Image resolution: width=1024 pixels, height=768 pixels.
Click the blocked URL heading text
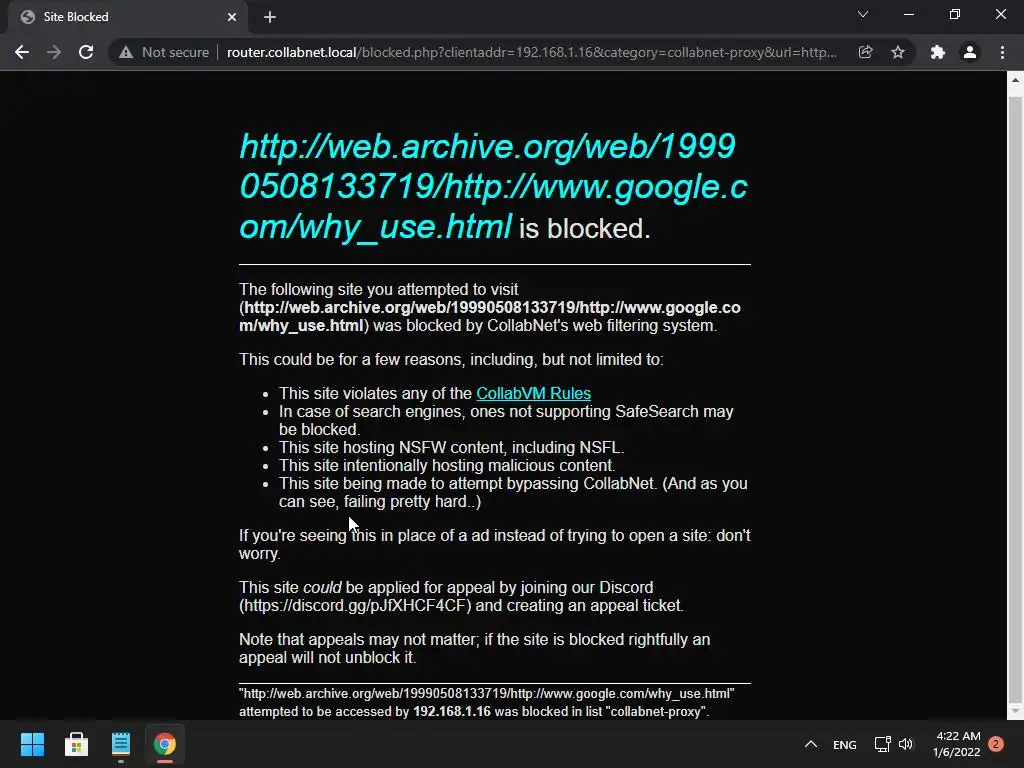point(494,186)
